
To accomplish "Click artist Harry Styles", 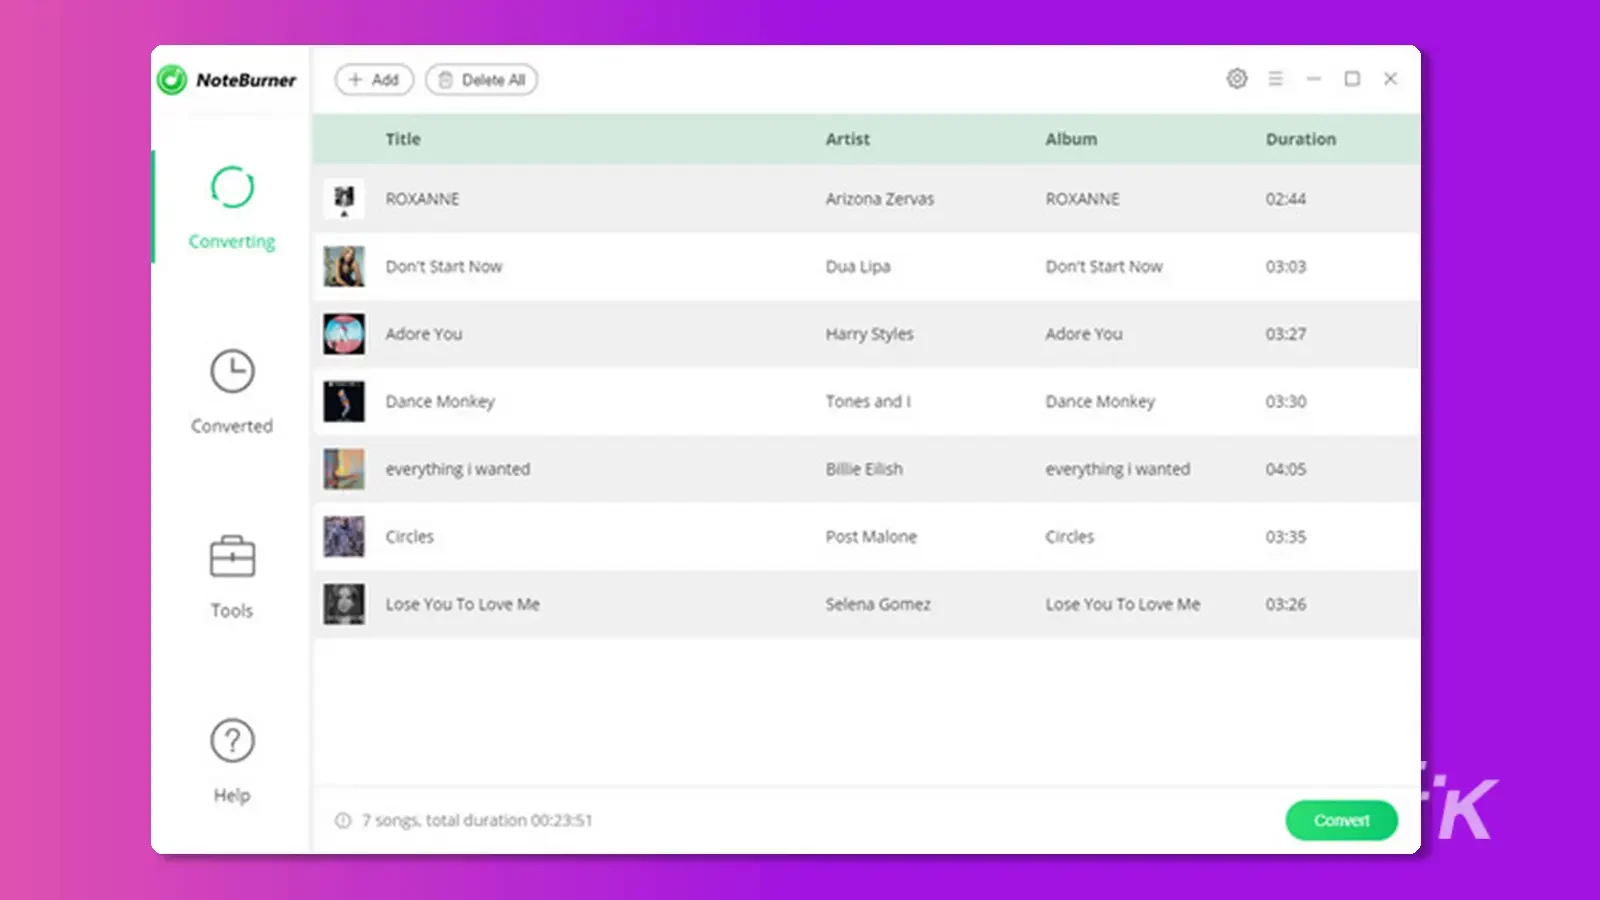I will click(869, 334).
